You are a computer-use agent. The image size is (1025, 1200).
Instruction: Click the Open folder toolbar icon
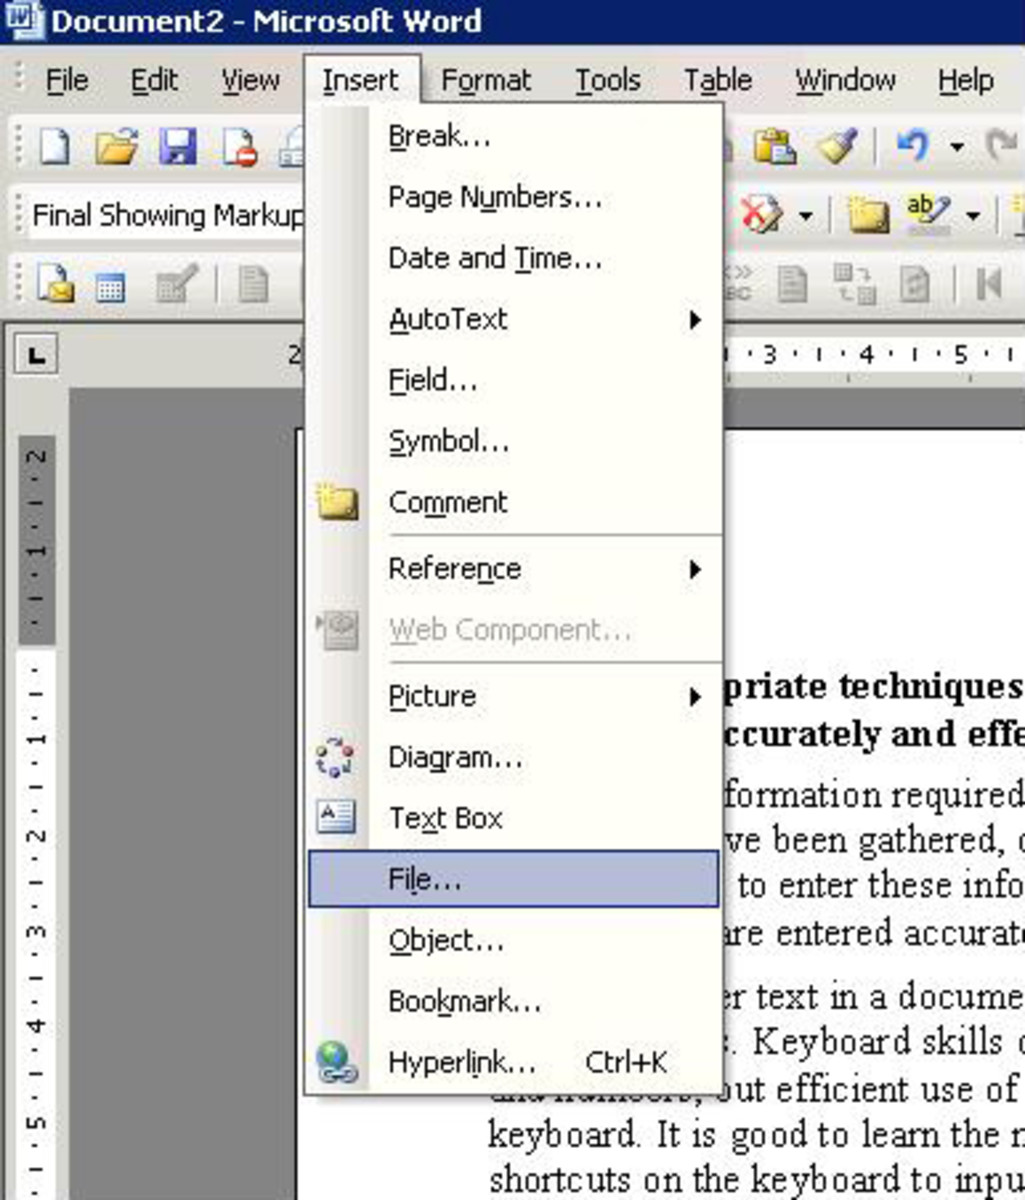click(116, 148)
